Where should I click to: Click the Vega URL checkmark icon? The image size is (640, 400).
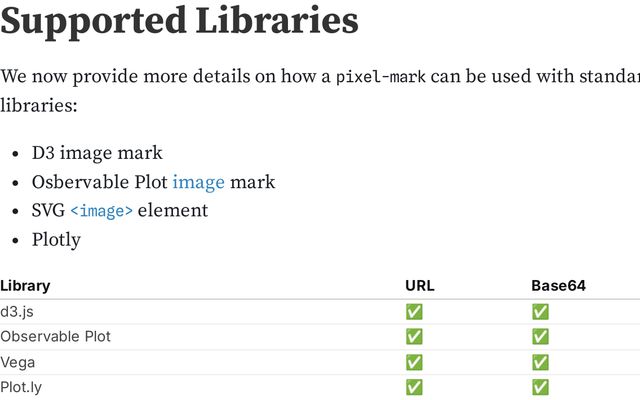click(x=414, y=362)
